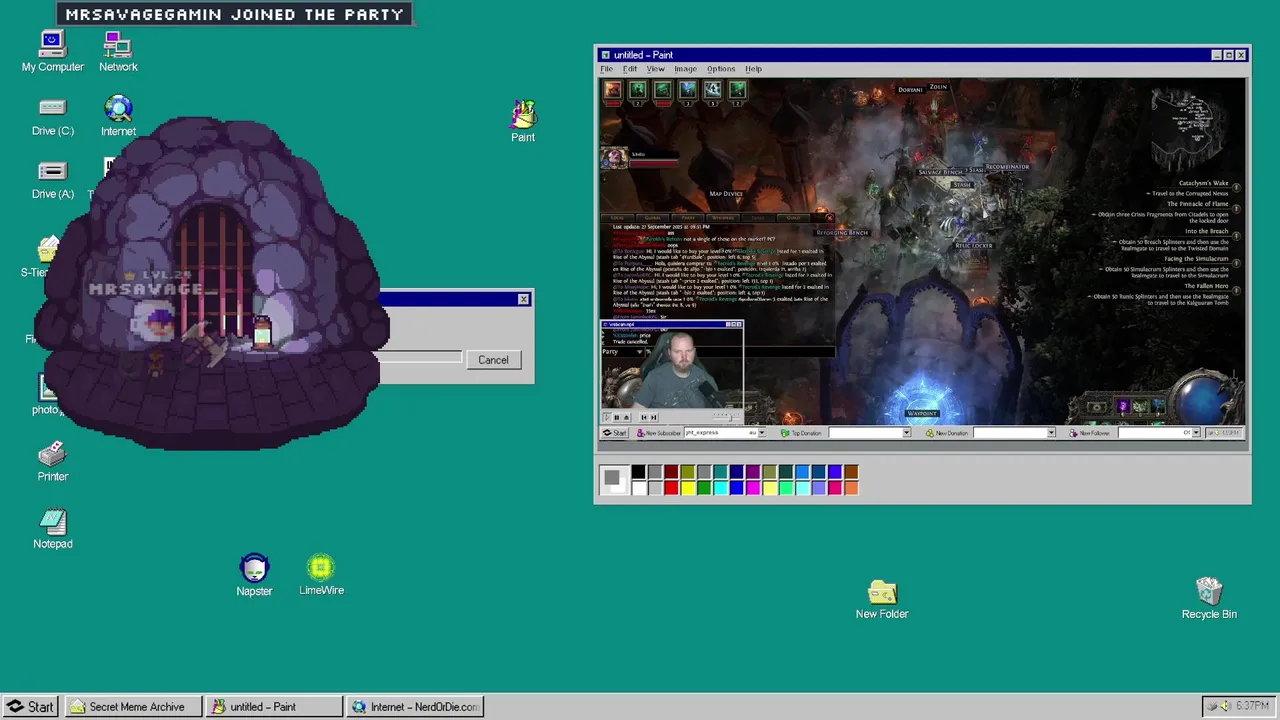The image size is (1280, 720).
Task: Expand the New Follower dropdown arrow
Action: pyautogui.click(x=1196, y=433)
